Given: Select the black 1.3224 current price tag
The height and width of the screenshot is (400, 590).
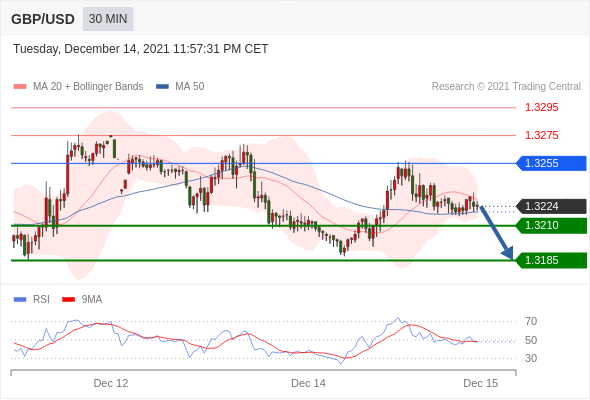Looking at the screenshot, I should pyautogui.click(x=551, y=206).
